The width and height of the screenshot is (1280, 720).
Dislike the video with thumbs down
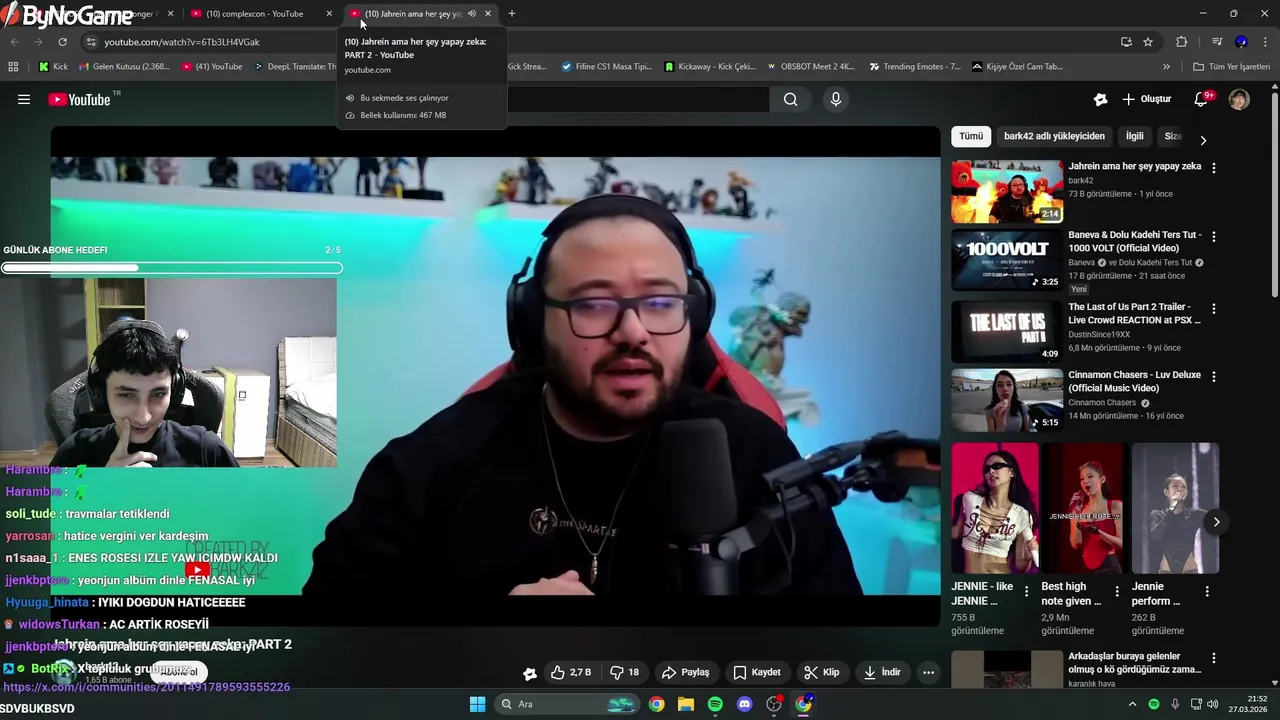(625, 672)
